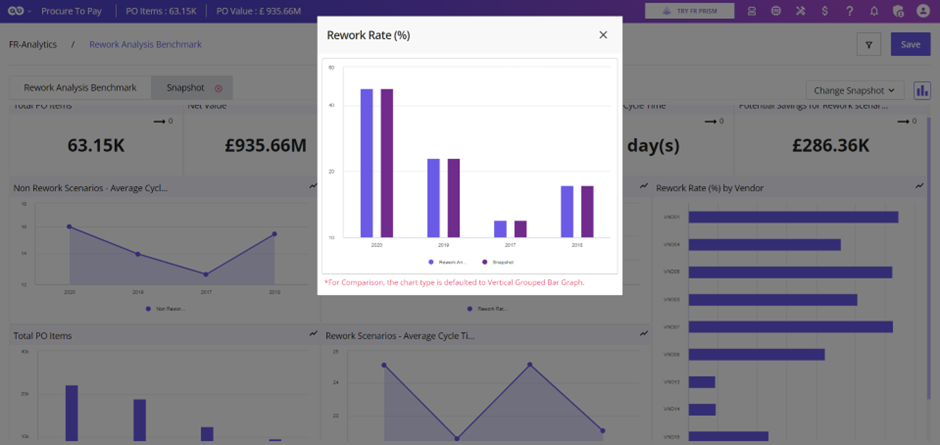Expand the dropdown arrow beside the logo
Viewport: 940px width, 445px height.
point(29,11)
